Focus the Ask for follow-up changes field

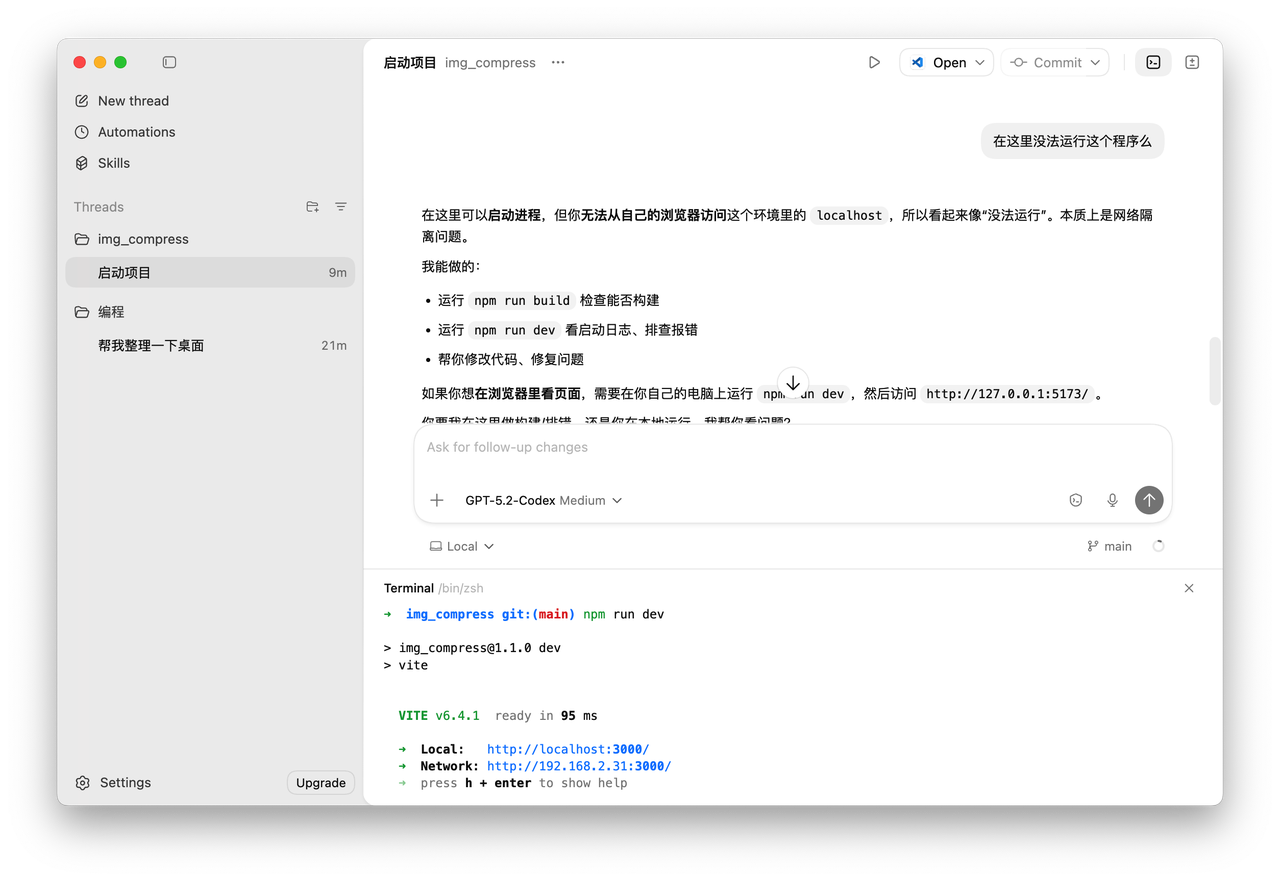pos(792,448)
